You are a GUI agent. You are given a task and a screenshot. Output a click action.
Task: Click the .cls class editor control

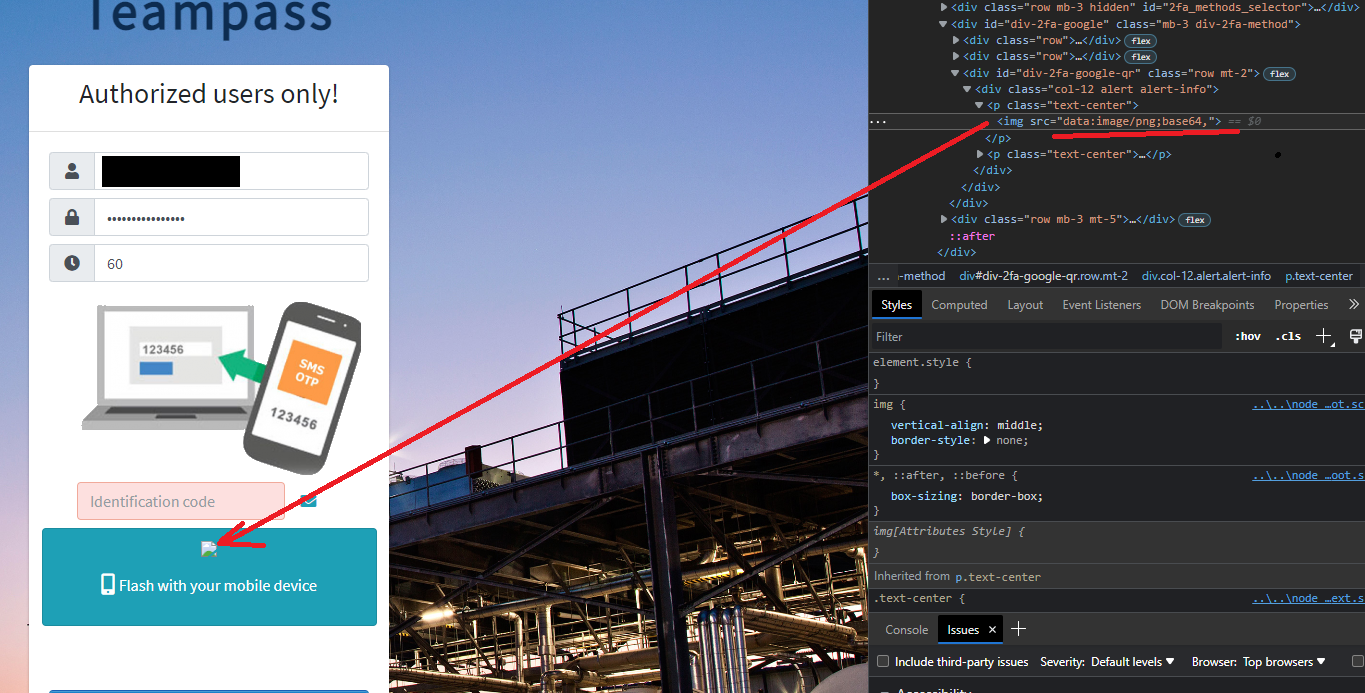pyautogui.click(x=1287, y=336)
